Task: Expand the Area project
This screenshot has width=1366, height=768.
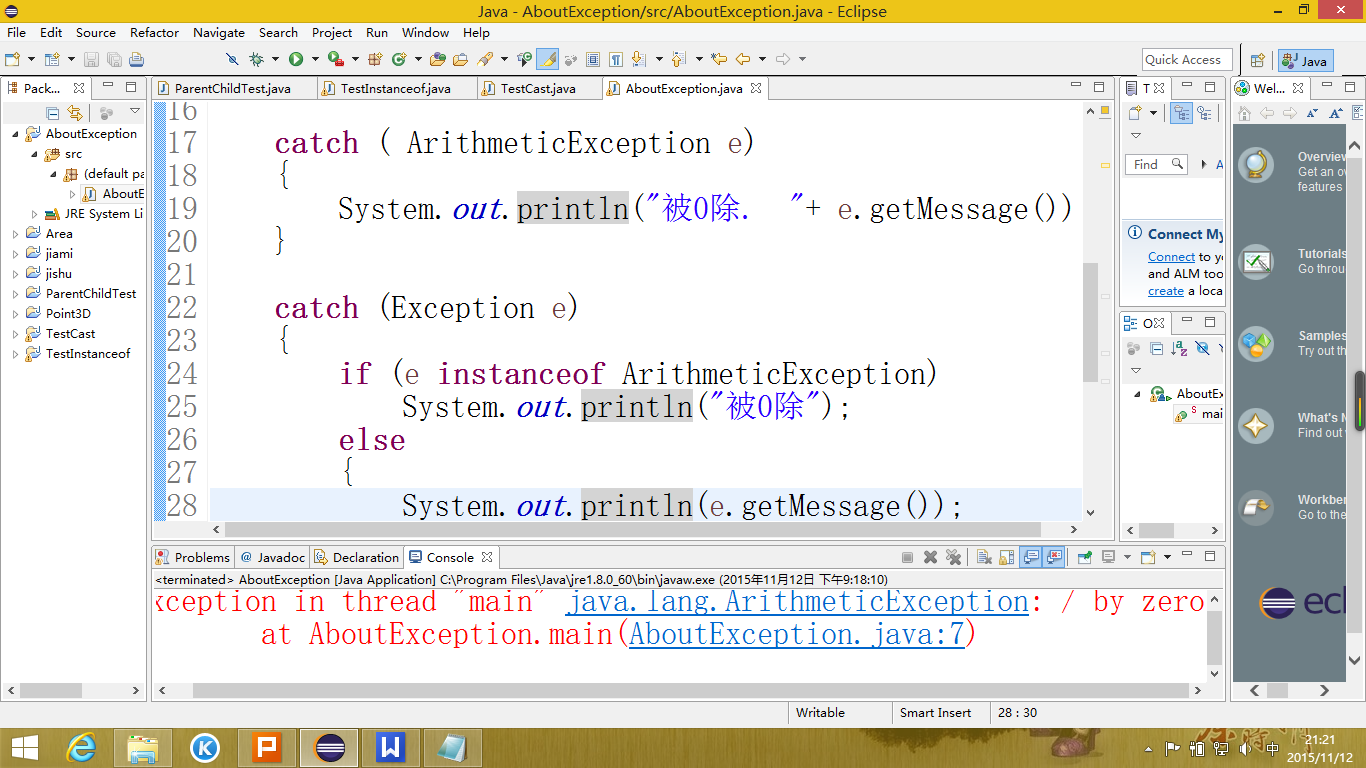Action: pos(15,234)
